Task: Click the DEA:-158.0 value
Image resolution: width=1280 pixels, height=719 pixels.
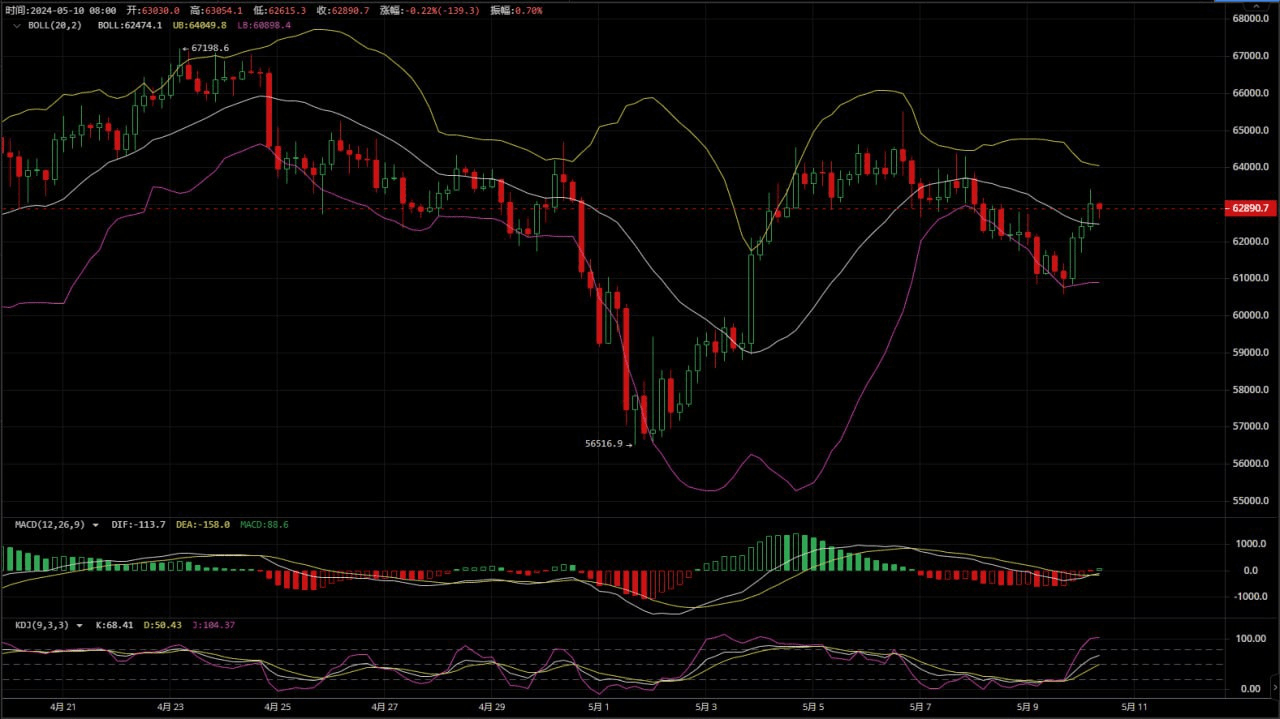Action: (203, 525)
